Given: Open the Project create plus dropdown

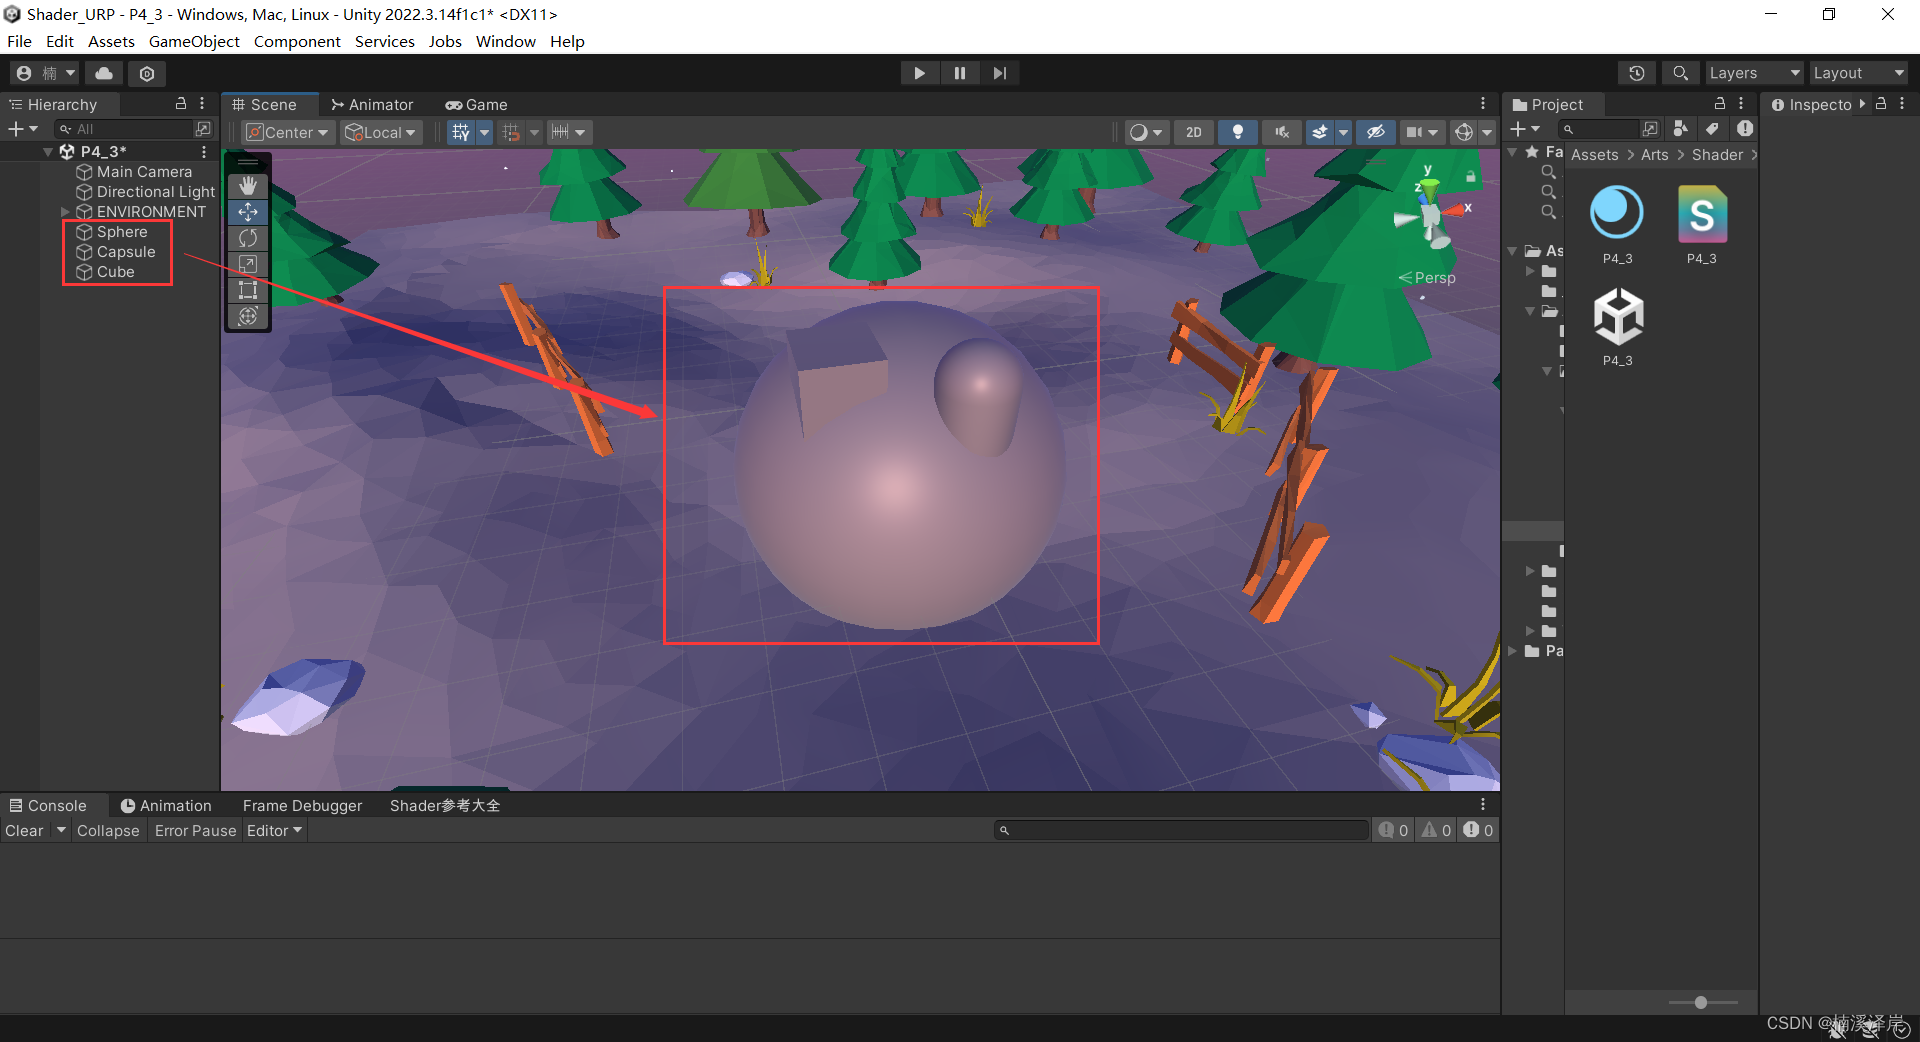Looking at the screenshot, I should pos(1525,129).
